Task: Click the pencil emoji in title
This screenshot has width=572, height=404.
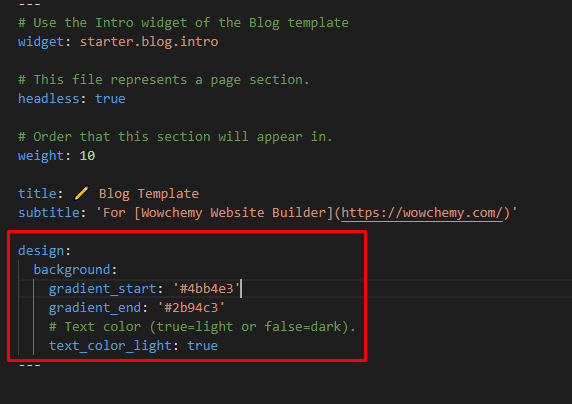Action: [x=81, y=193]
